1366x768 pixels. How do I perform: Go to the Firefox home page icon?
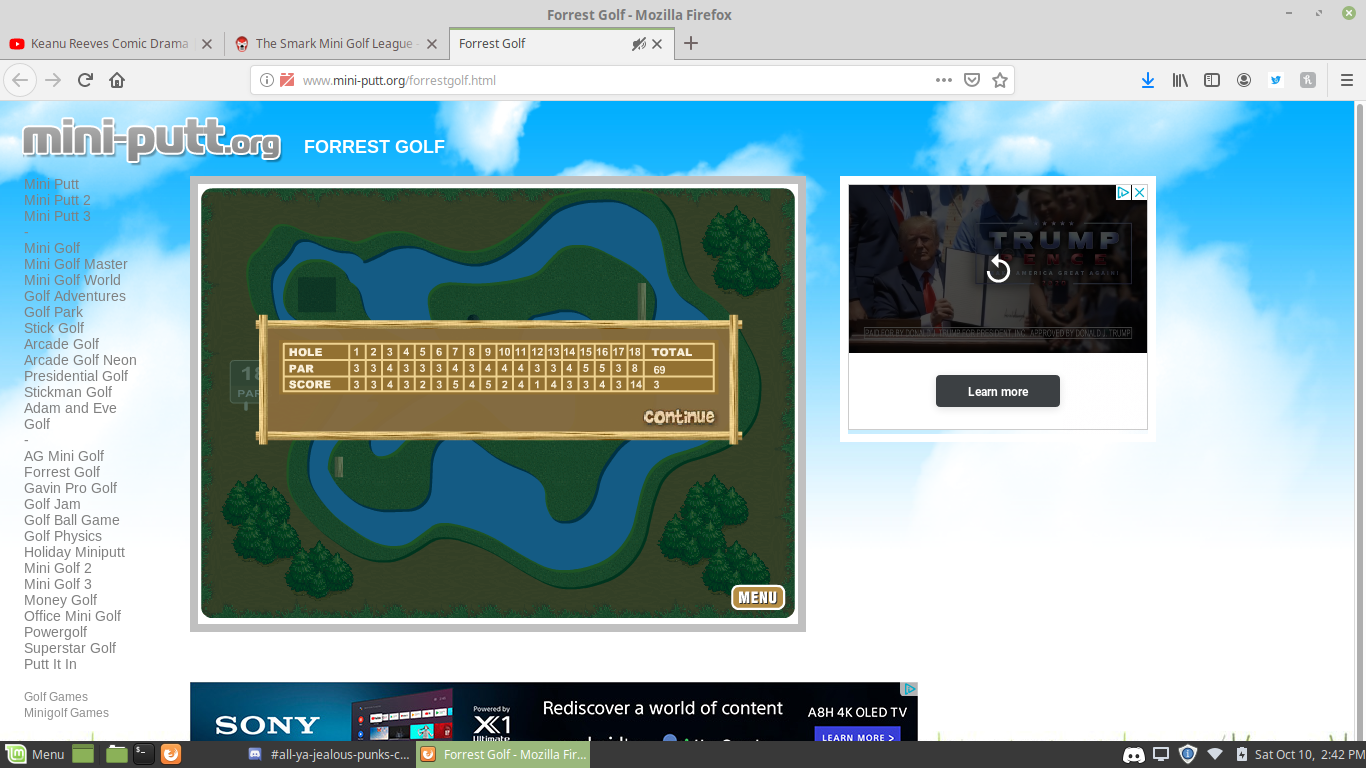pyautogui.click(x=117, y=80)
